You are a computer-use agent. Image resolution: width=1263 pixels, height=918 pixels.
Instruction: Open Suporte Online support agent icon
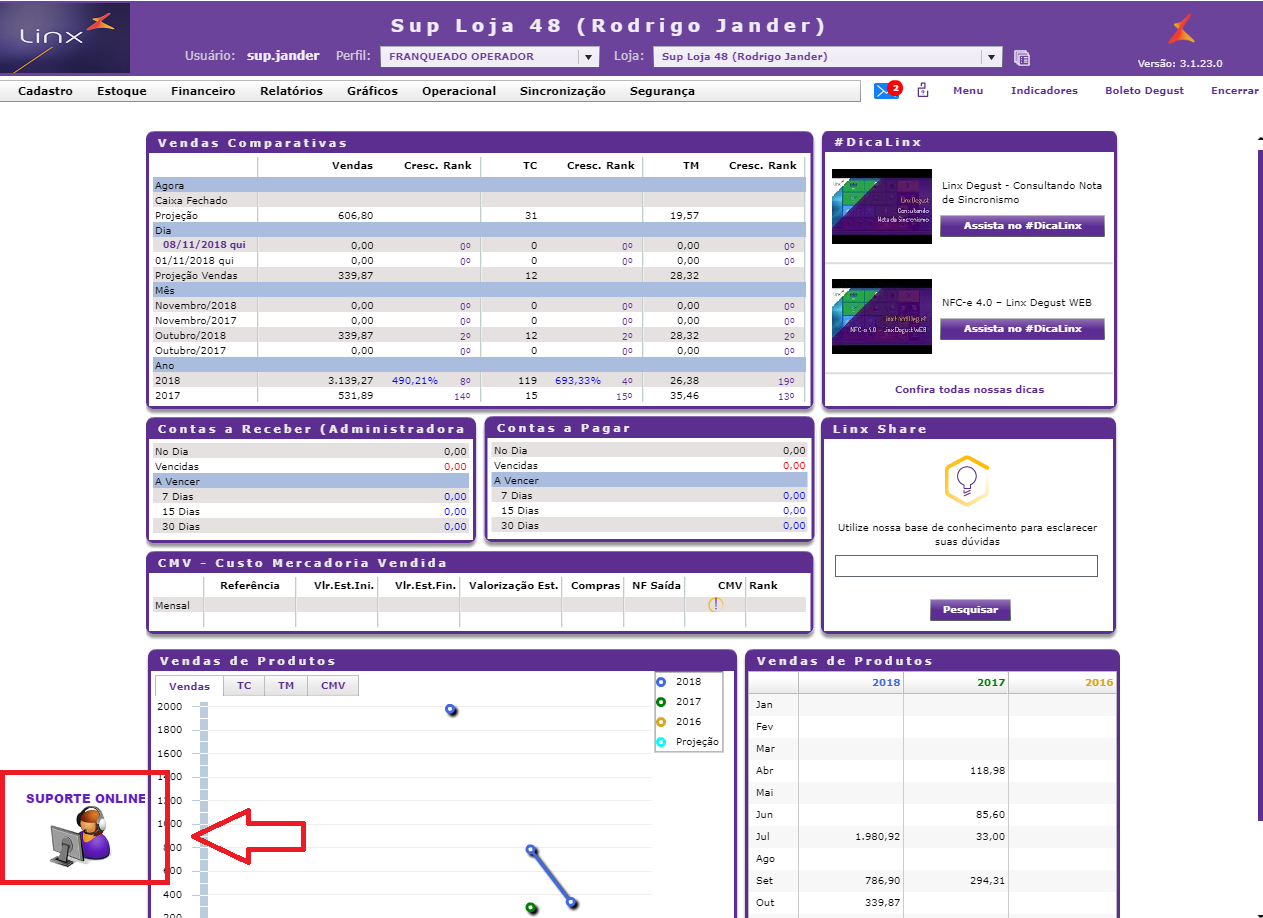pyautogui.click(x=81, y=838)
